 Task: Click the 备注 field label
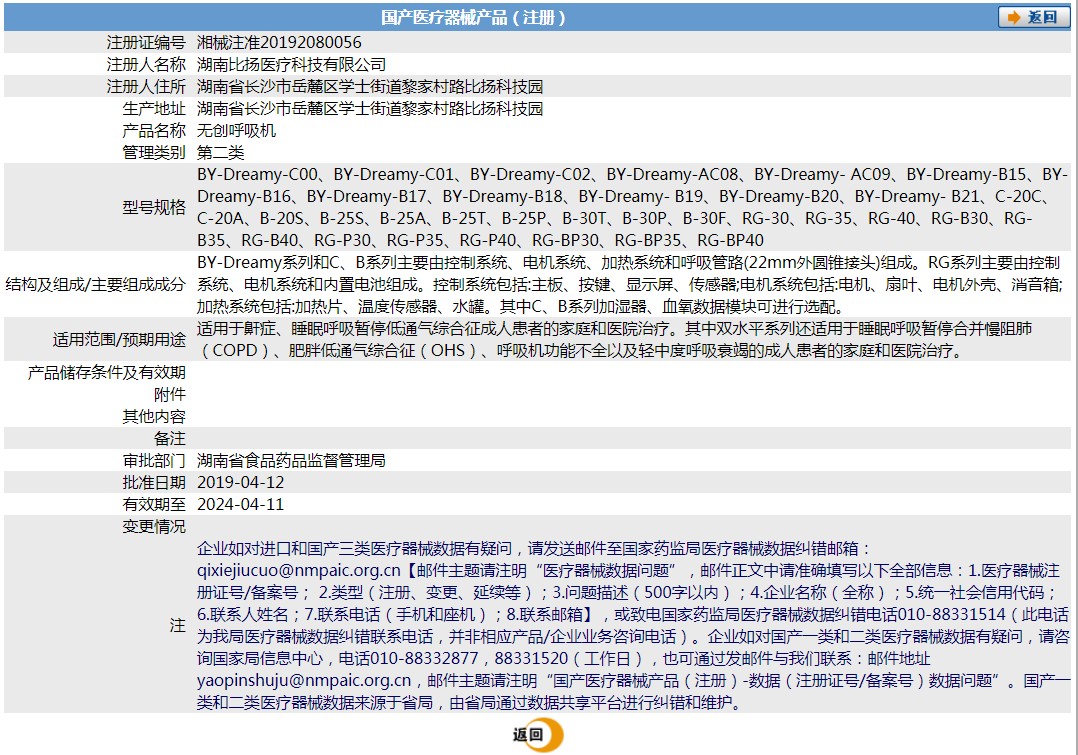pos(170,439)
